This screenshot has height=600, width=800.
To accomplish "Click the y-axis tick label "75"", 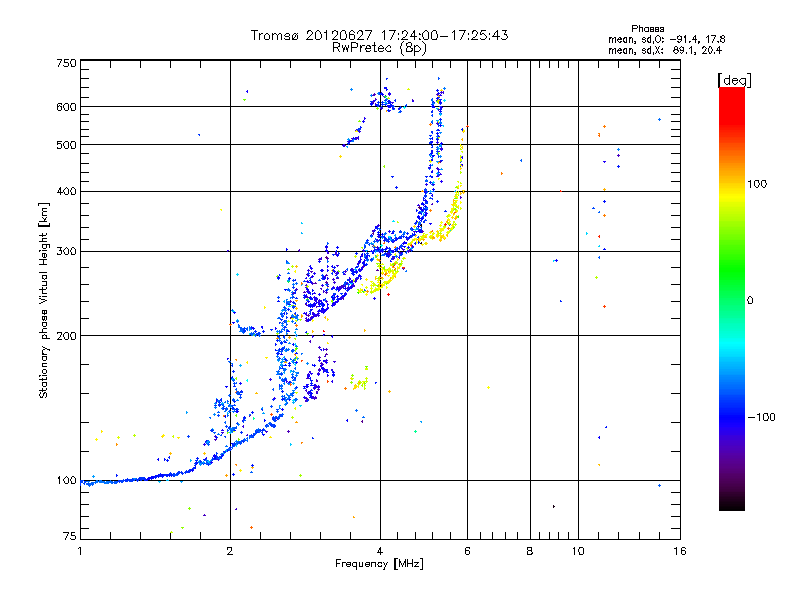I will click(69, 536).
